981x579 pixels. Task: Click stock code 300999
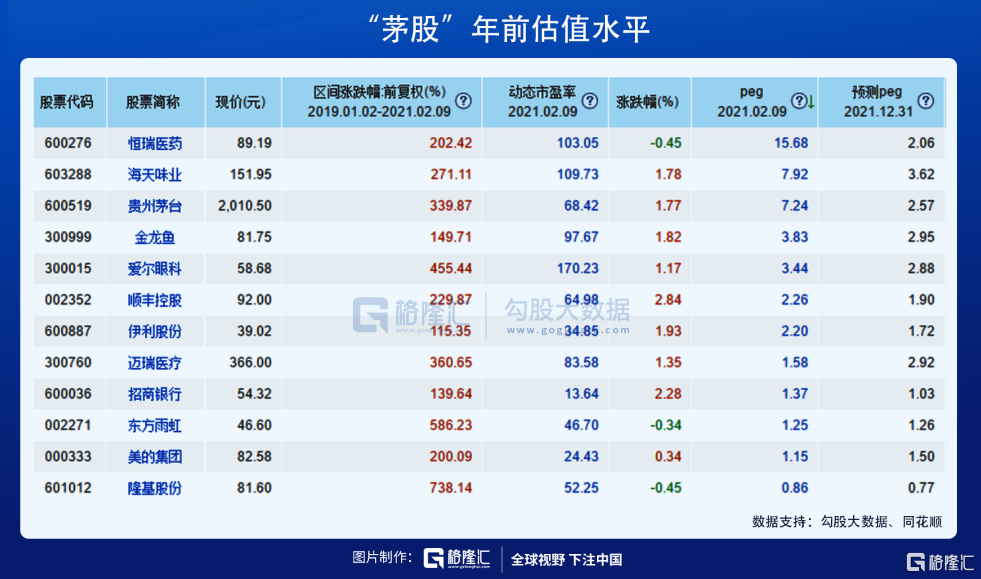(x=67, y=237)
